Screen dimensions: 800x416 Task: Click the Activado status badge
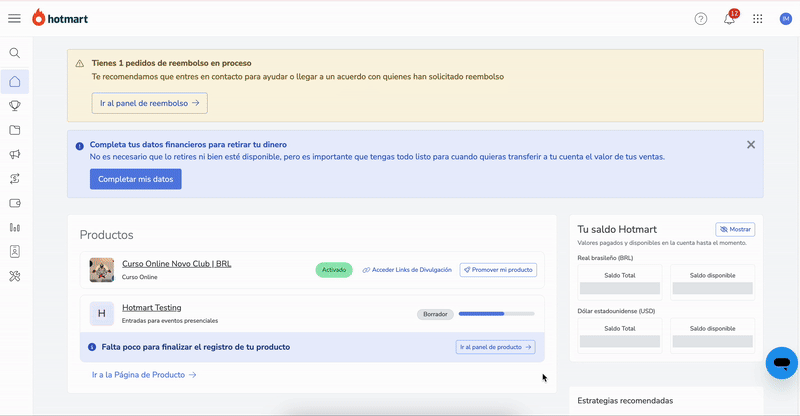coord(334,270)
